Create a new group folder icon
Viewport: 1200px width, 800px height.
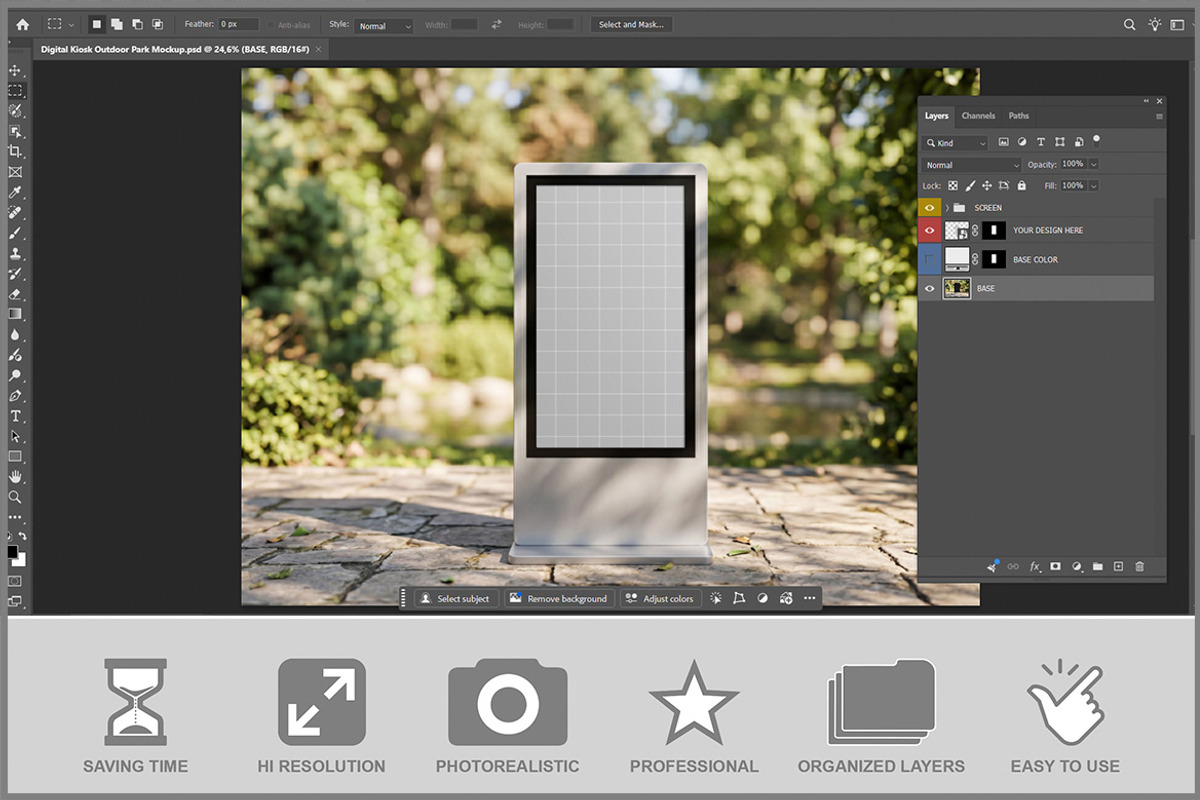(1098, 566)
